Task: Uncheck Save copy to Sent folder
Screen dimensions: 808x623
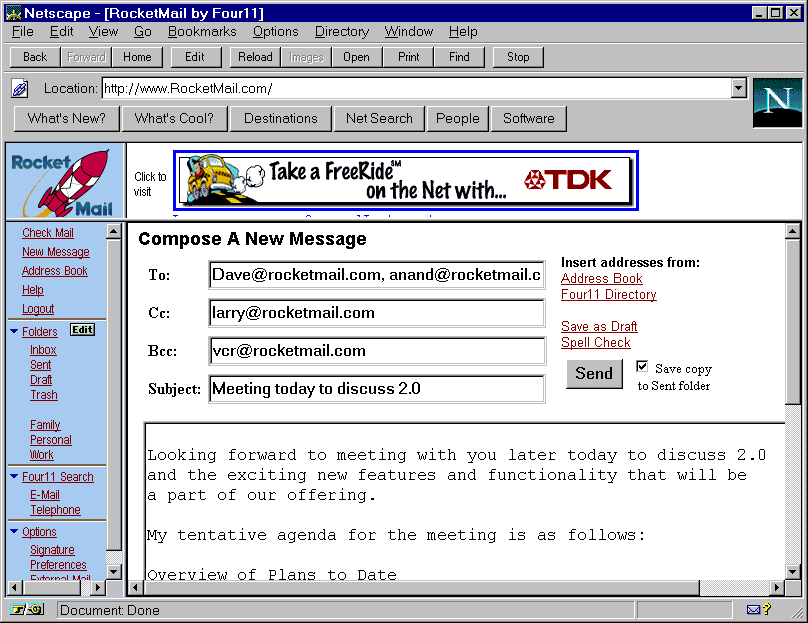Action: tap(640, 367)
